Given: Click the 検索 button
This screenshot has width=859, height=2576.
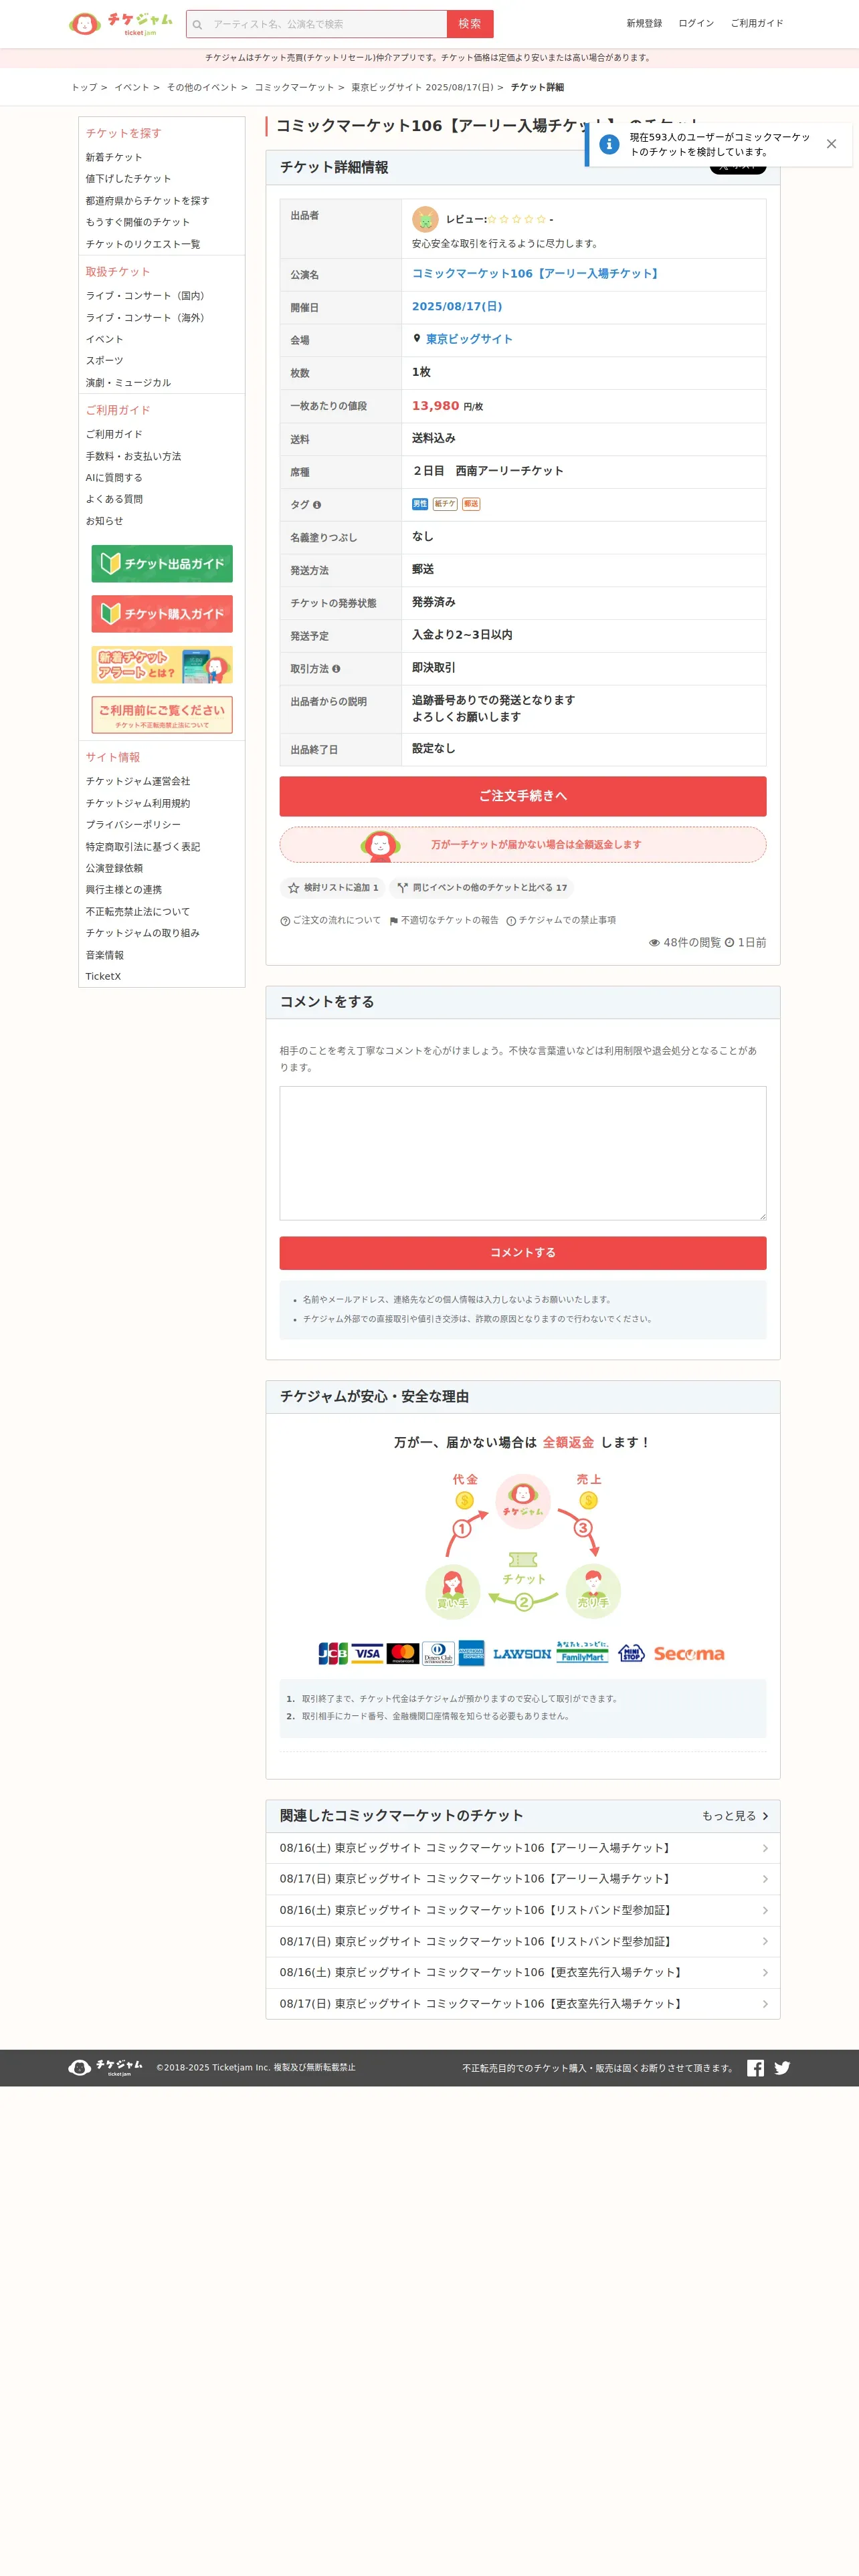Looking at the screenshot, I should (470, 24).
